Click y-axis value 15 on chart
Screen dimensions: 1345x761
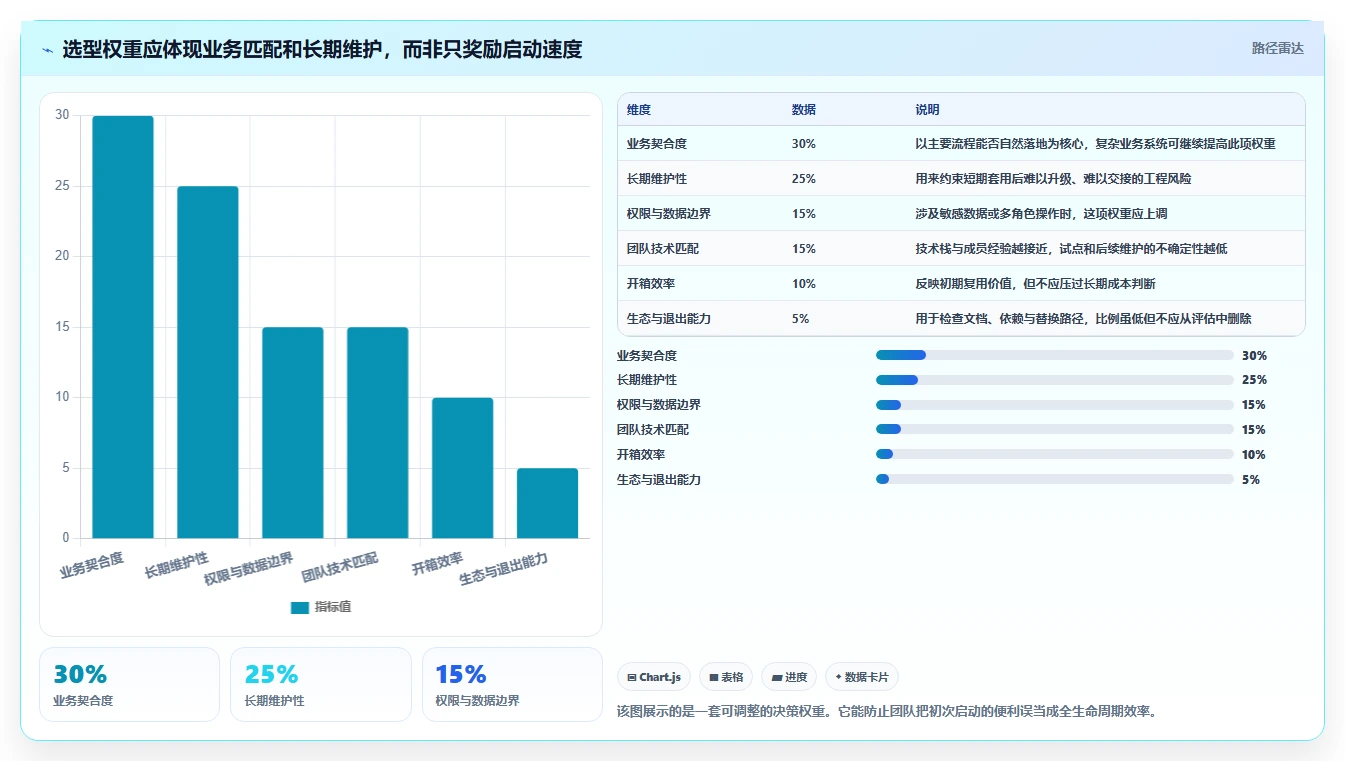click(62, 326)
